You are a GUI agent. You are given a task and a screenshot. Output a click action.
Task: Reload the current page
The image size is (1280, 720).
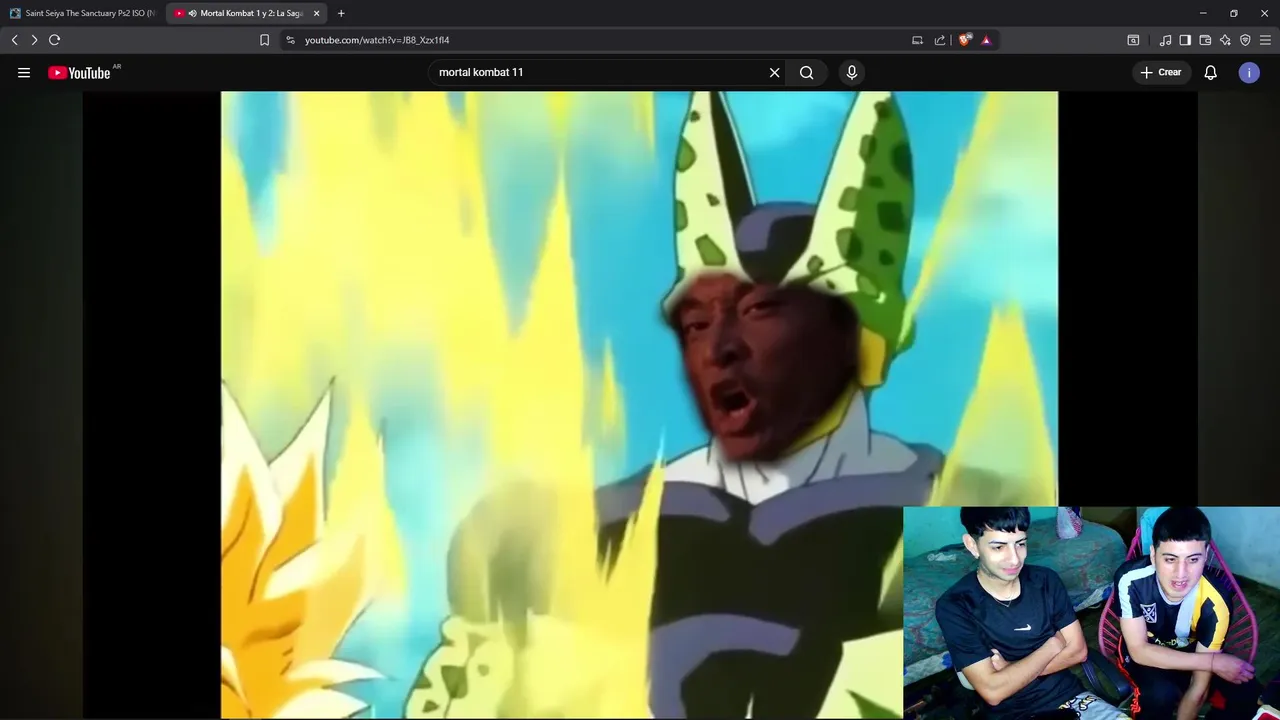[x=55, y=40]
